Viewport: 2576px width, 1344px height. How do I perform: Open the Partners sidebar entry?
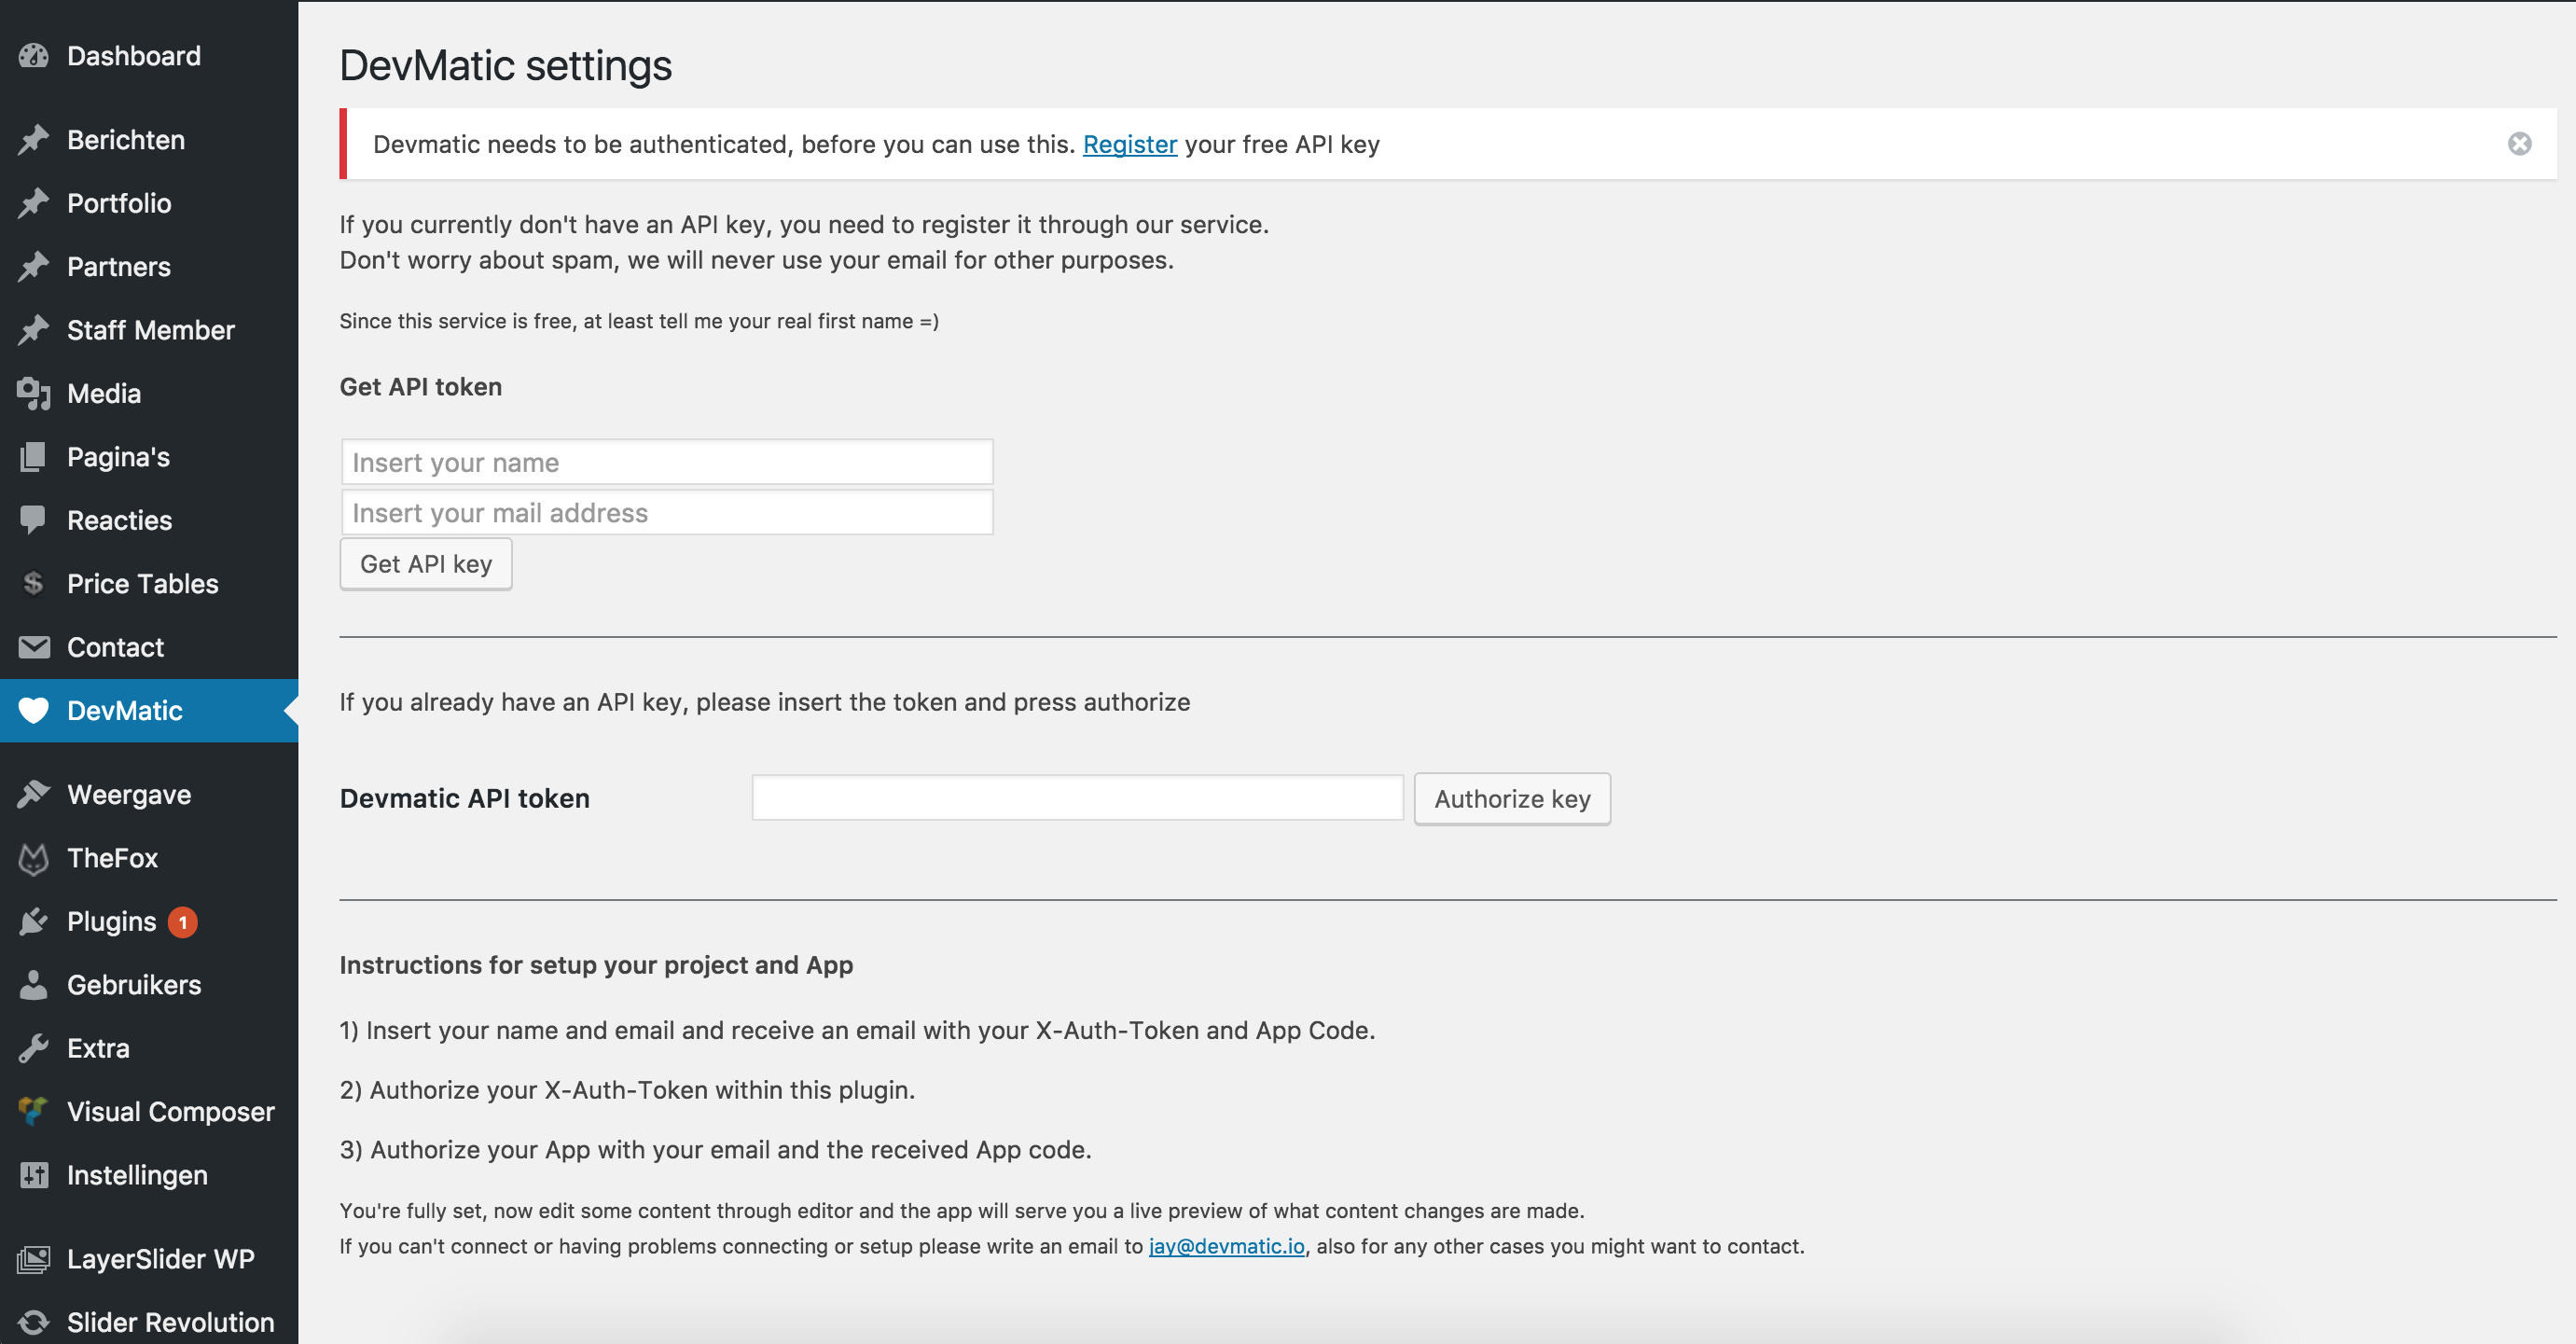coord(119,267)
